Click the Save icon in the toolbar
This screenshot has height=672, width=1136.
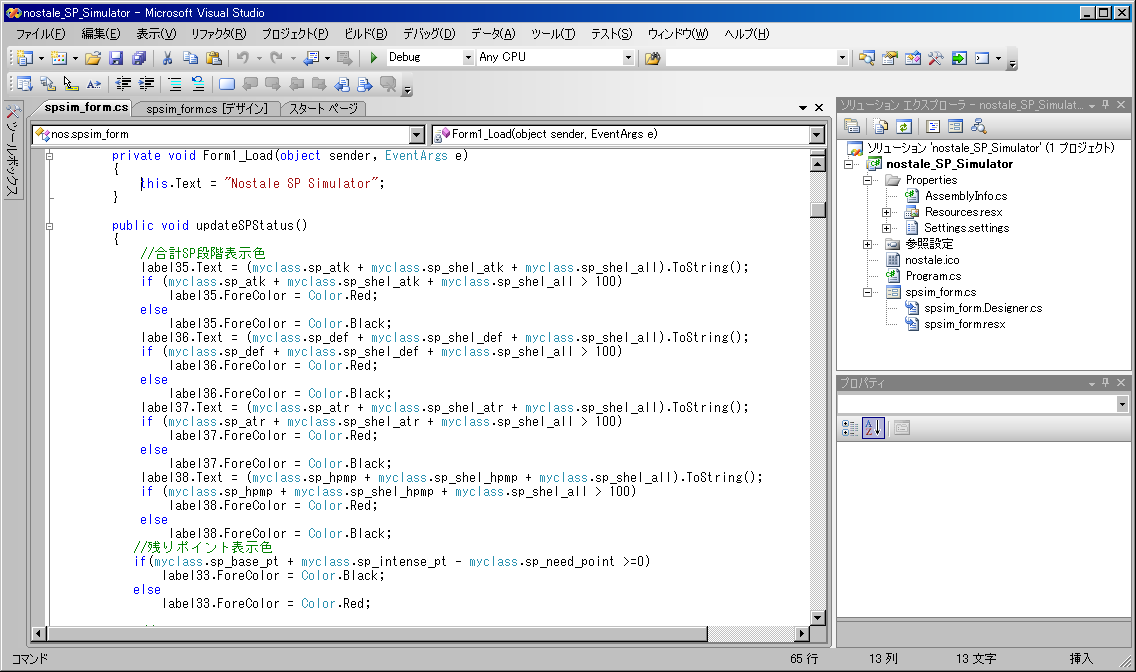coord(116,58)
